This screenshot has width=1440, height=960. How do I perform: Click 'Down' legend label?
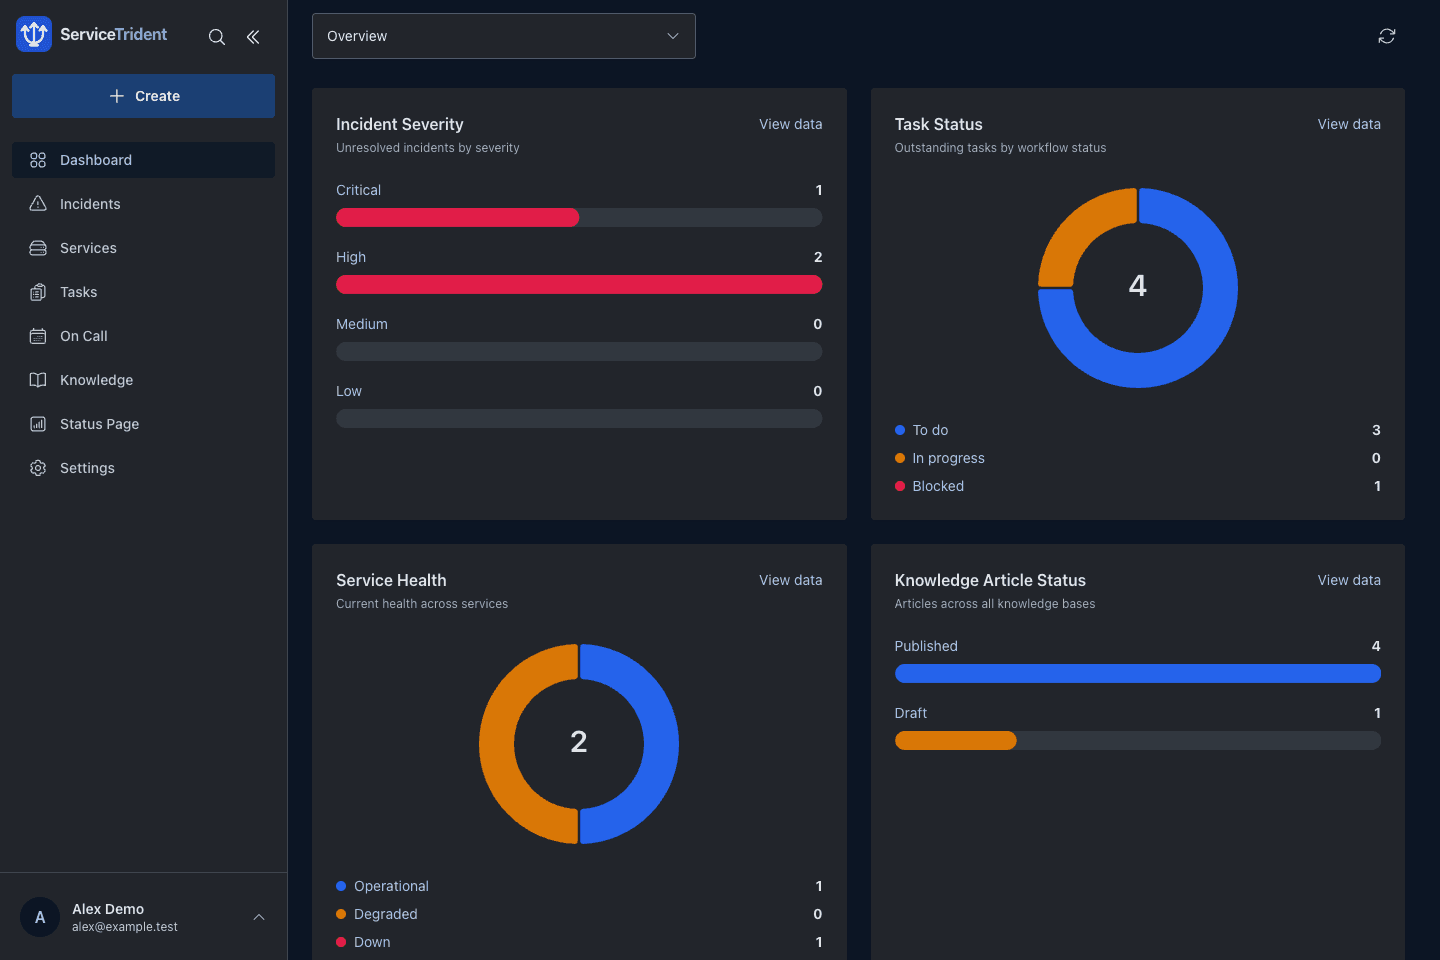click(x=372, y=942)
